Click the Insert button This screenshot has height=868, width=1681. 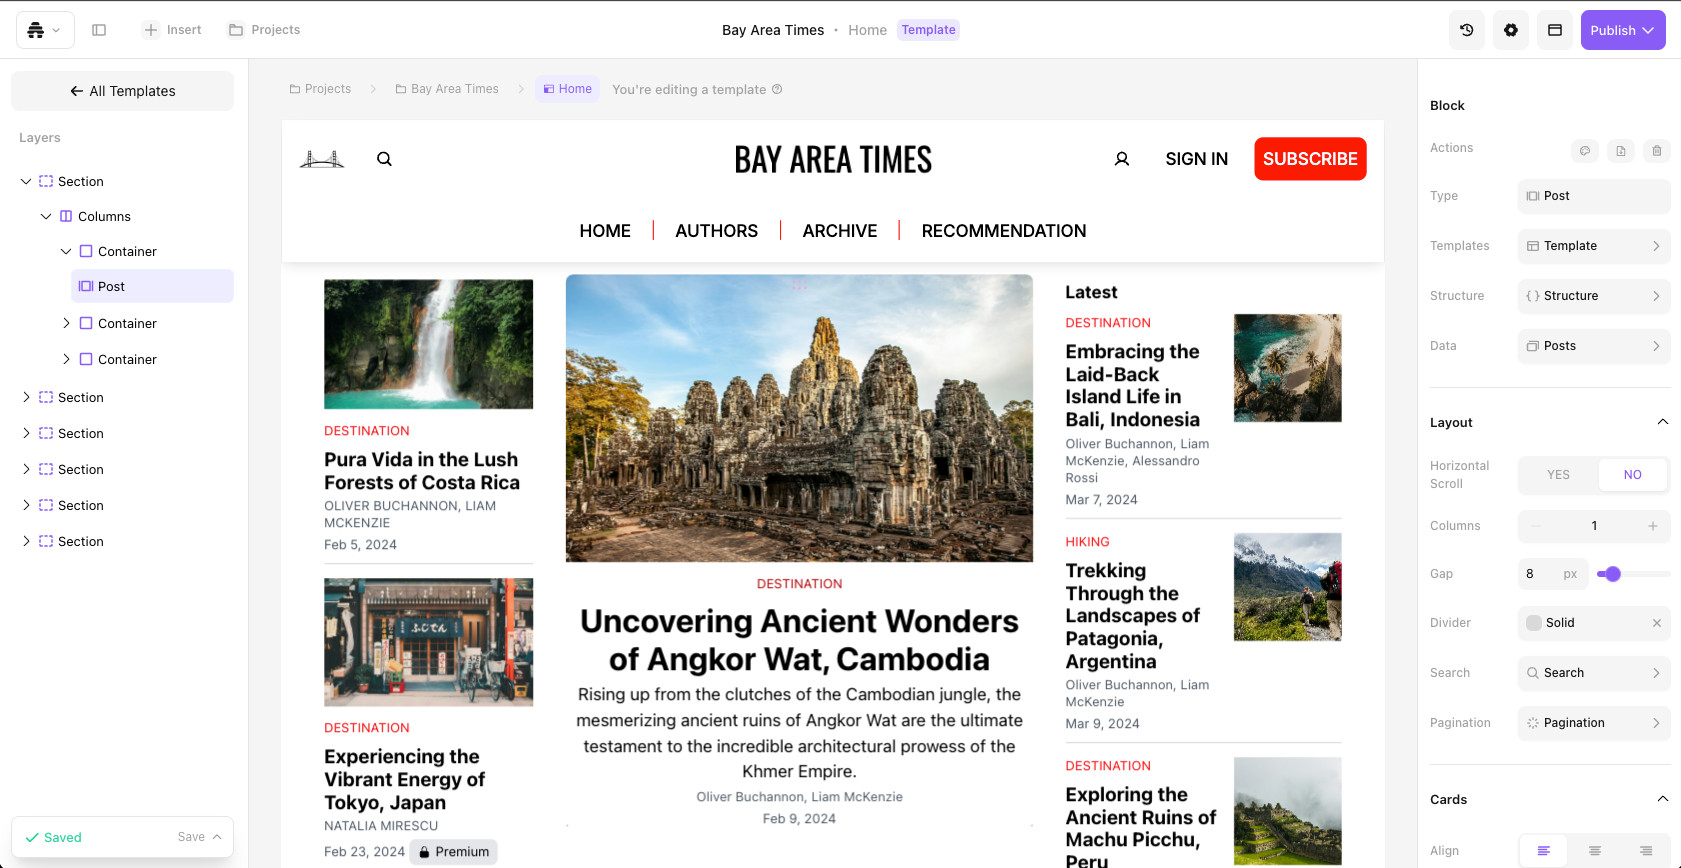[x=172, y=30]
